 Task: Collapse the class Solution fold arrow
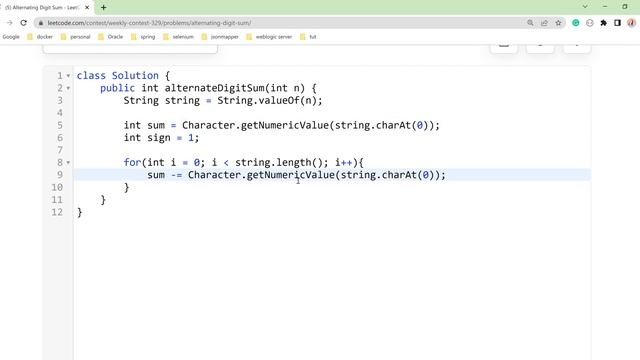68,76
